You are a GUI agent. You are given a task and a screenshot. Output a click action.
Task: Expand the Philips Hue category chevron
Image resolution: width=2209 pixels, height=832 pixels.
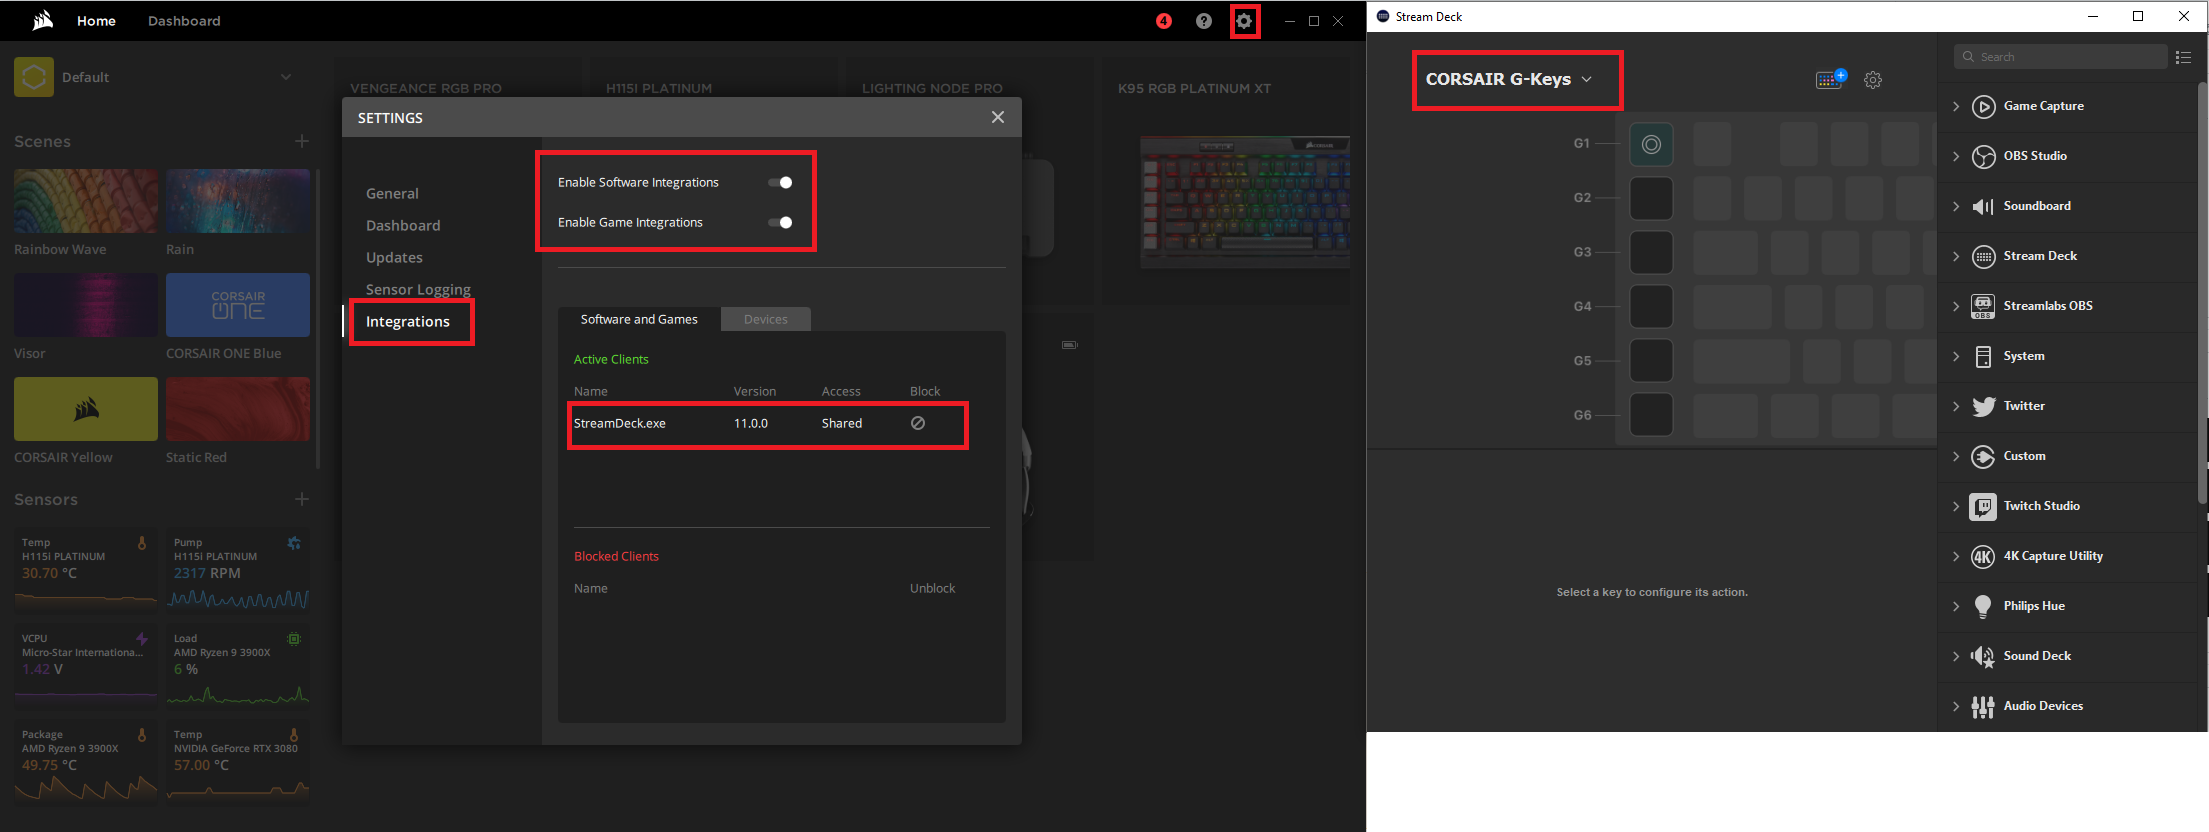pyautogui.click(x=1956, y=606)
